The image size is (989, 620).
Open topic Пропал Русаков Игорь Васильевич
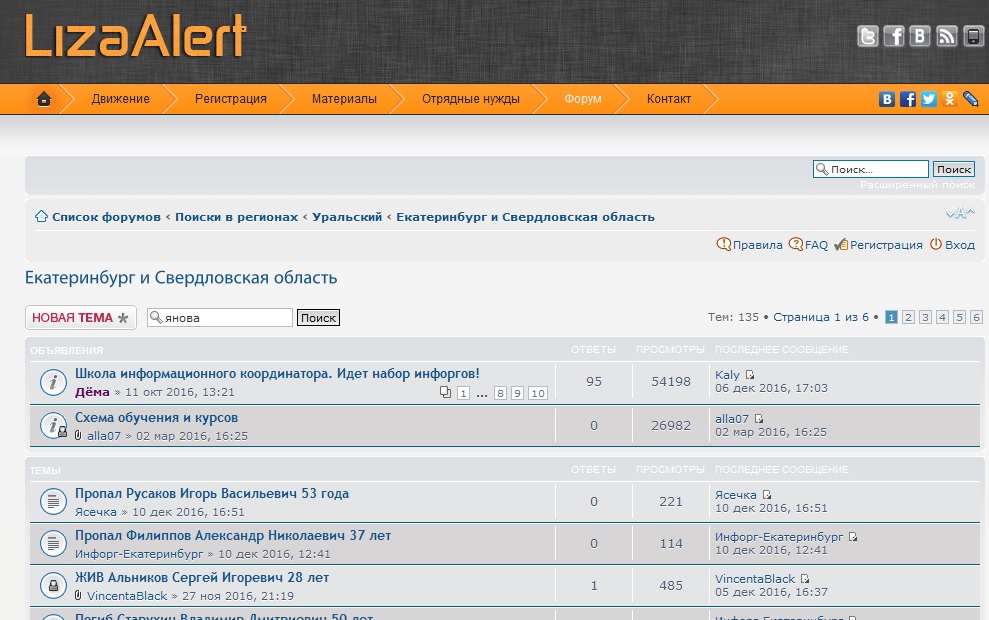pyautogui.click(x=212, y=493)
